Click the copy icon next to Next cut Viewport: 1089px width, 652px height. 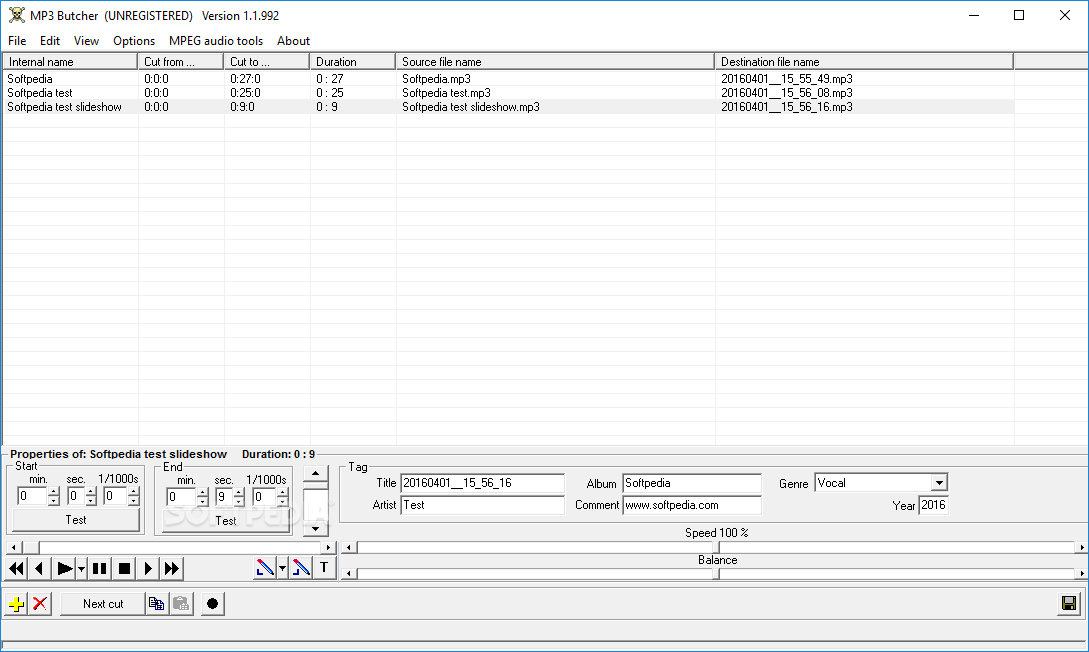157,603
